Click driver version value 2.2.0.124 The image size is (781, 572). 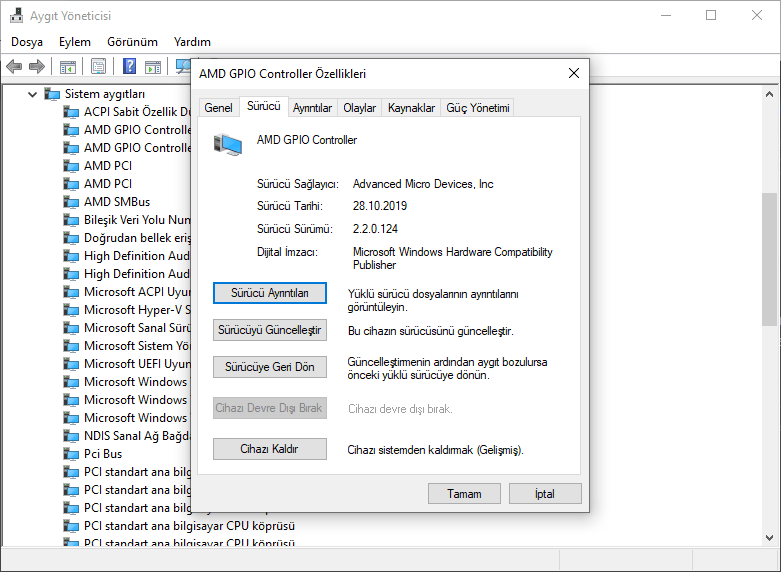(376, 229)
